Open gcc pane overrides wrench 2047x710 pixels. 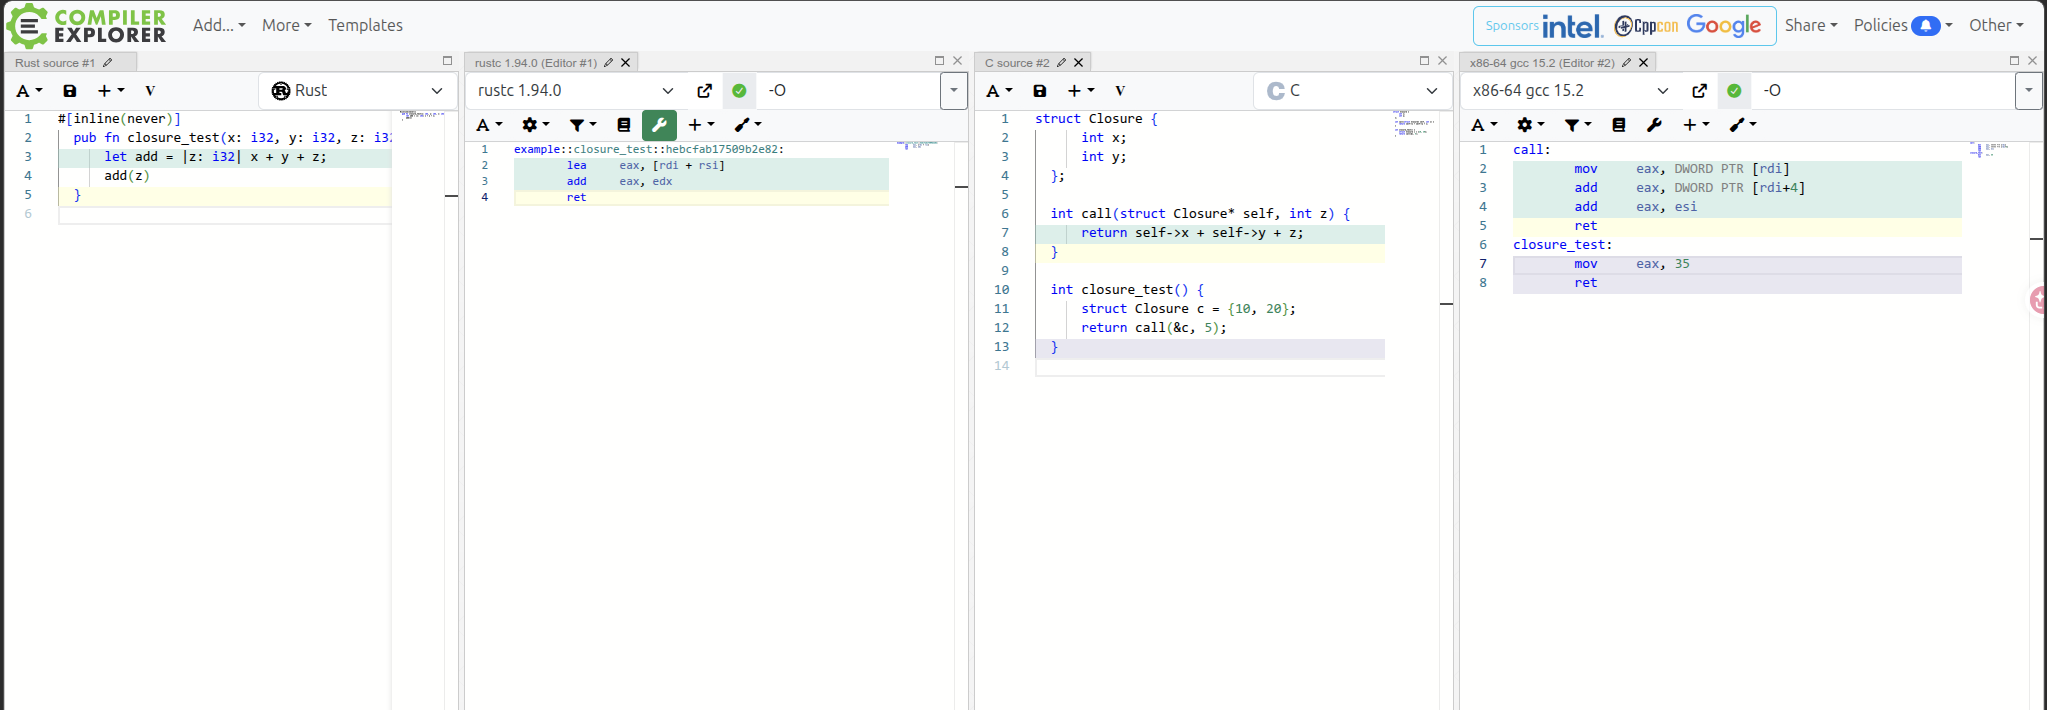click(x=1654, y=125)
